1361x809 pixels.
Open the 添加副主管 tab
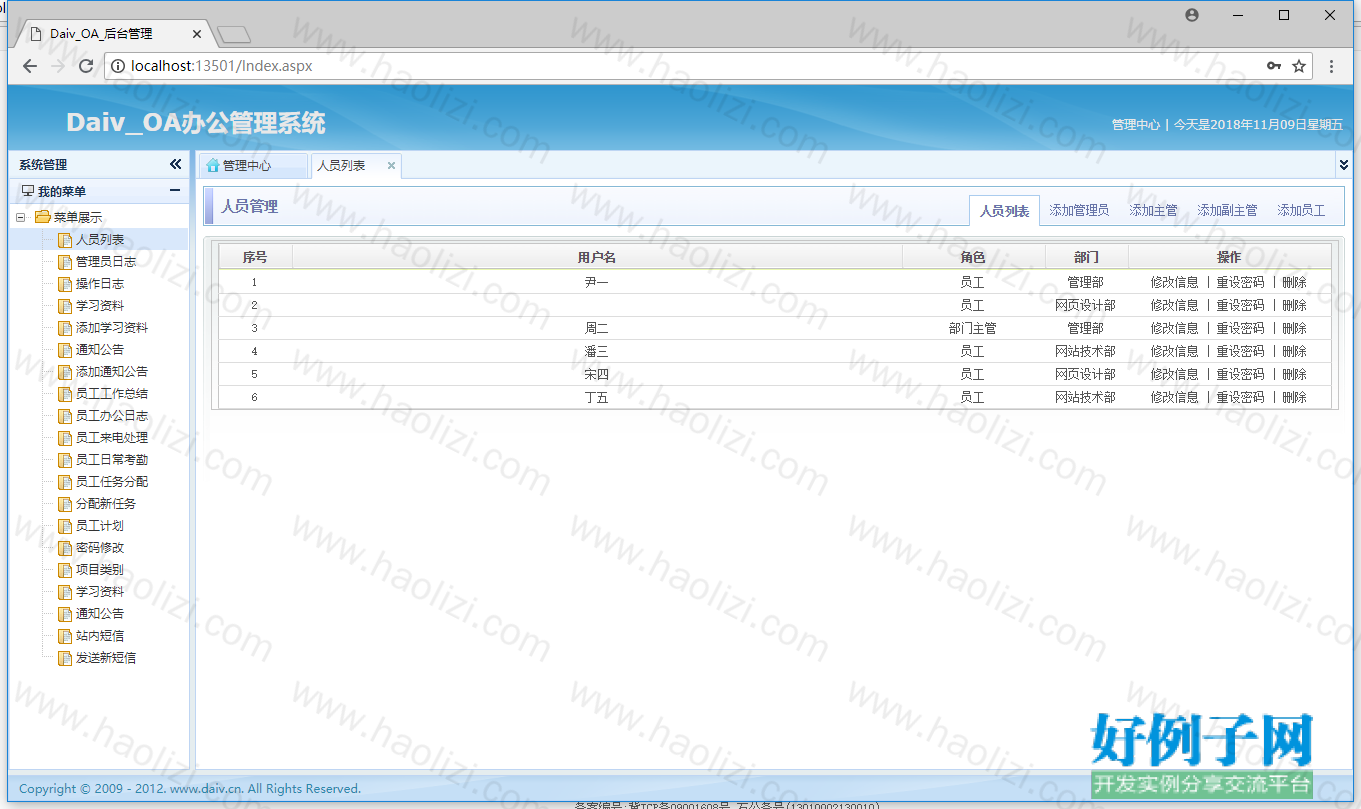pyautogui.click(x=1227, y=211)
